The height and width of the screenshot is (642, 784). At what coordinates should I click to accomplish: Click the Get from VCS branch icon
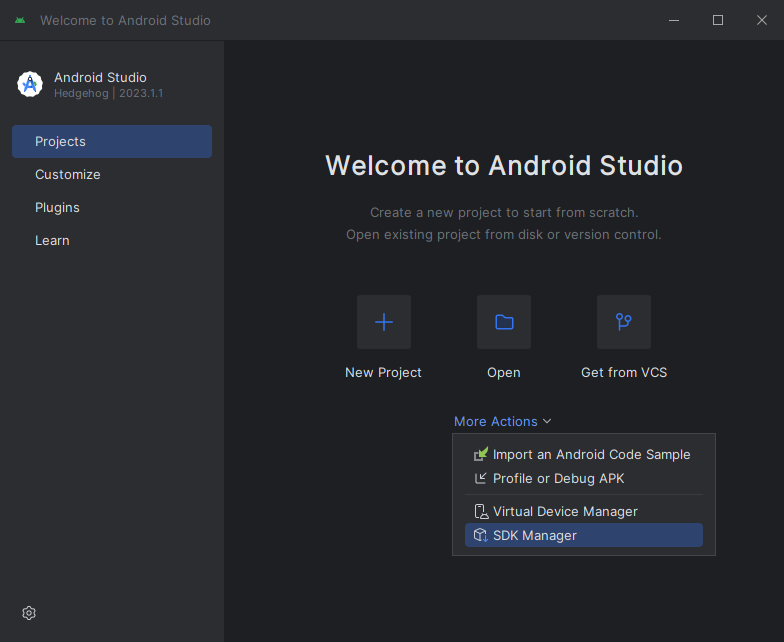(x=624, y=322)
